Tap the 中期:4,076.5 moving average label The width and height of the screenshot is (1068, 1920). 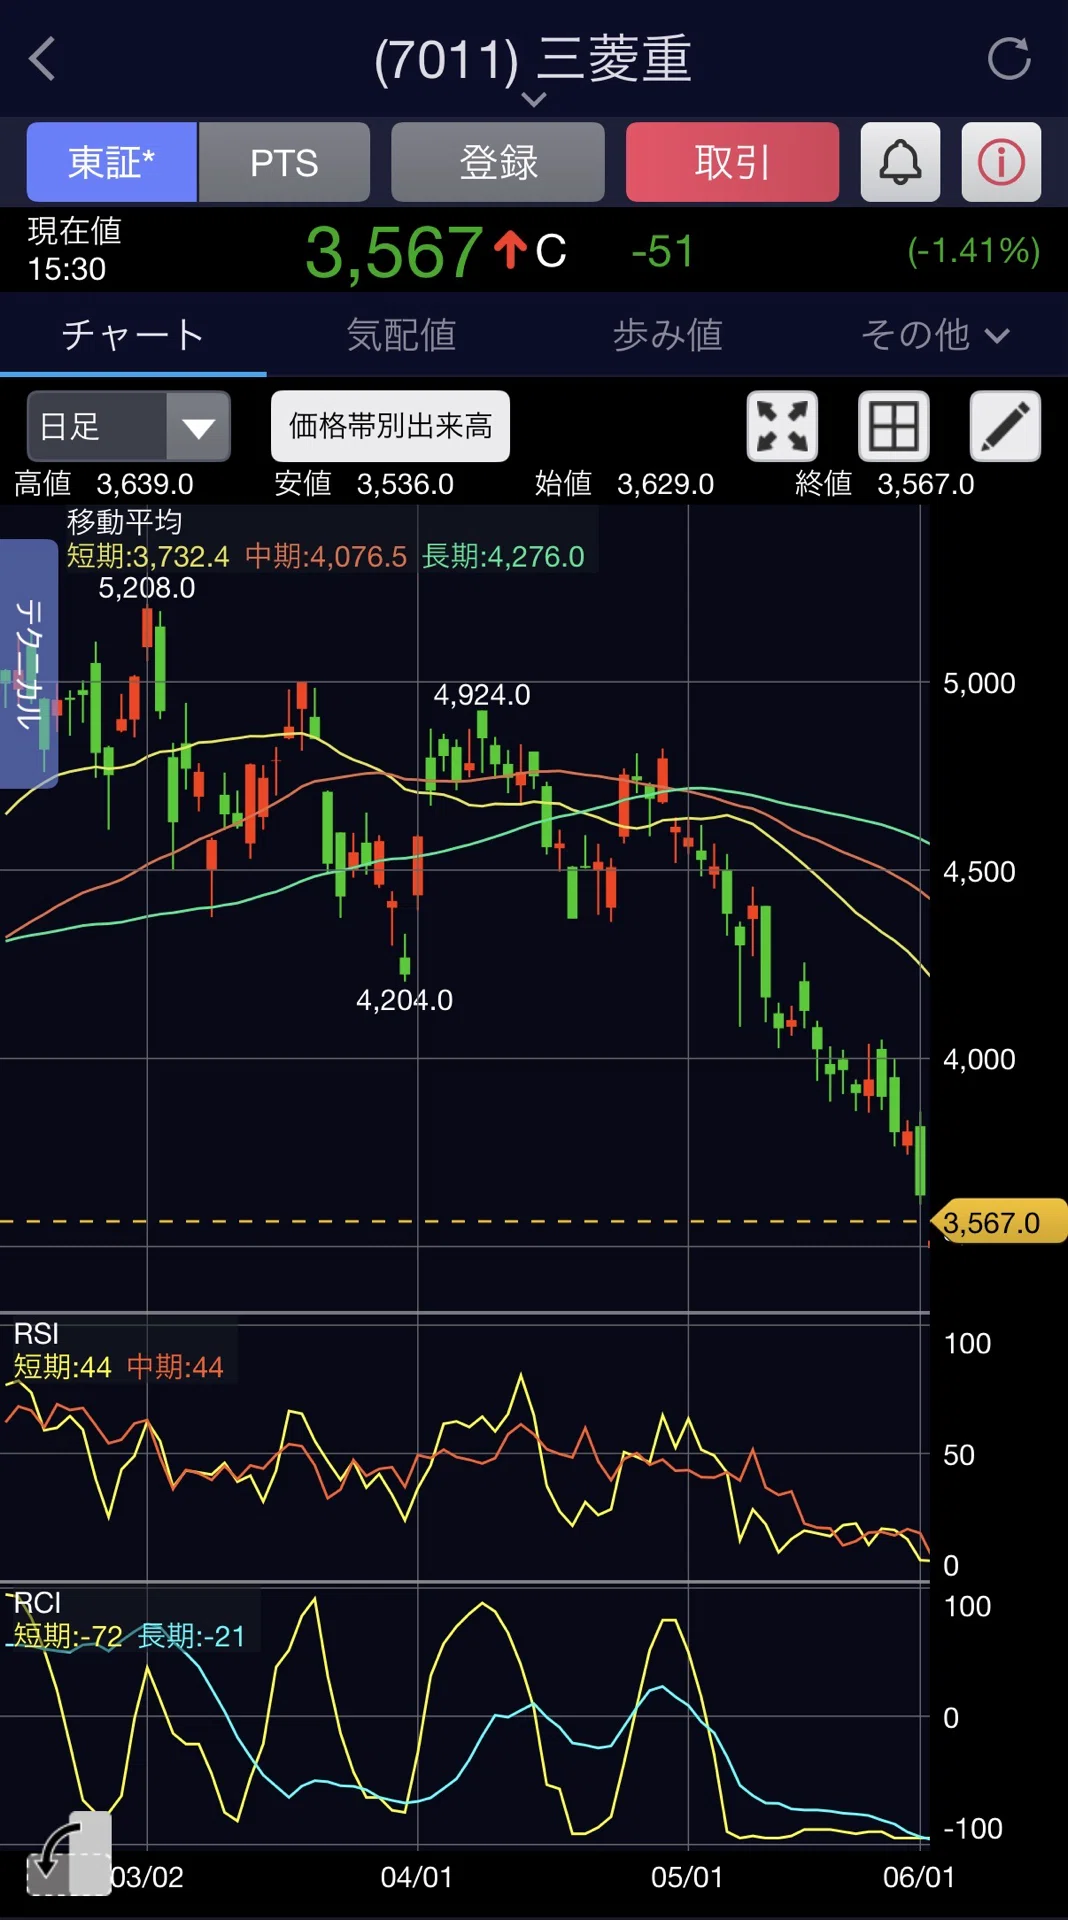pyautogui.click(x=326, y=556)
